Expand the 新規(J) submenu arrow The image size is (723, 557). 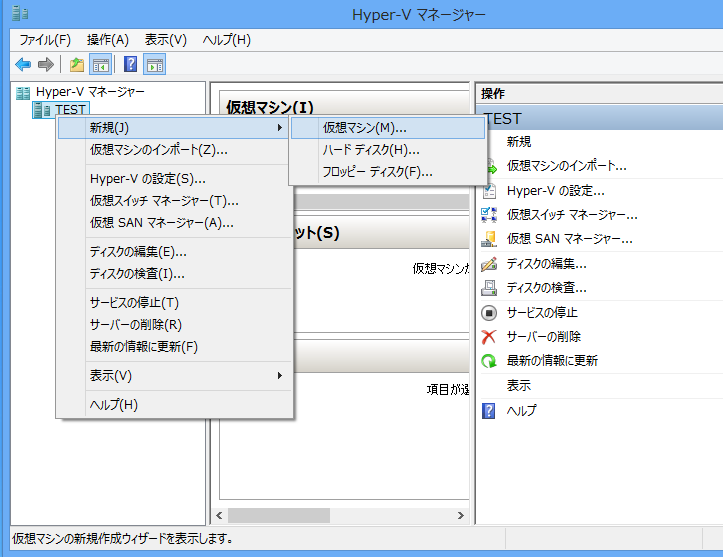tap(279, 128)
